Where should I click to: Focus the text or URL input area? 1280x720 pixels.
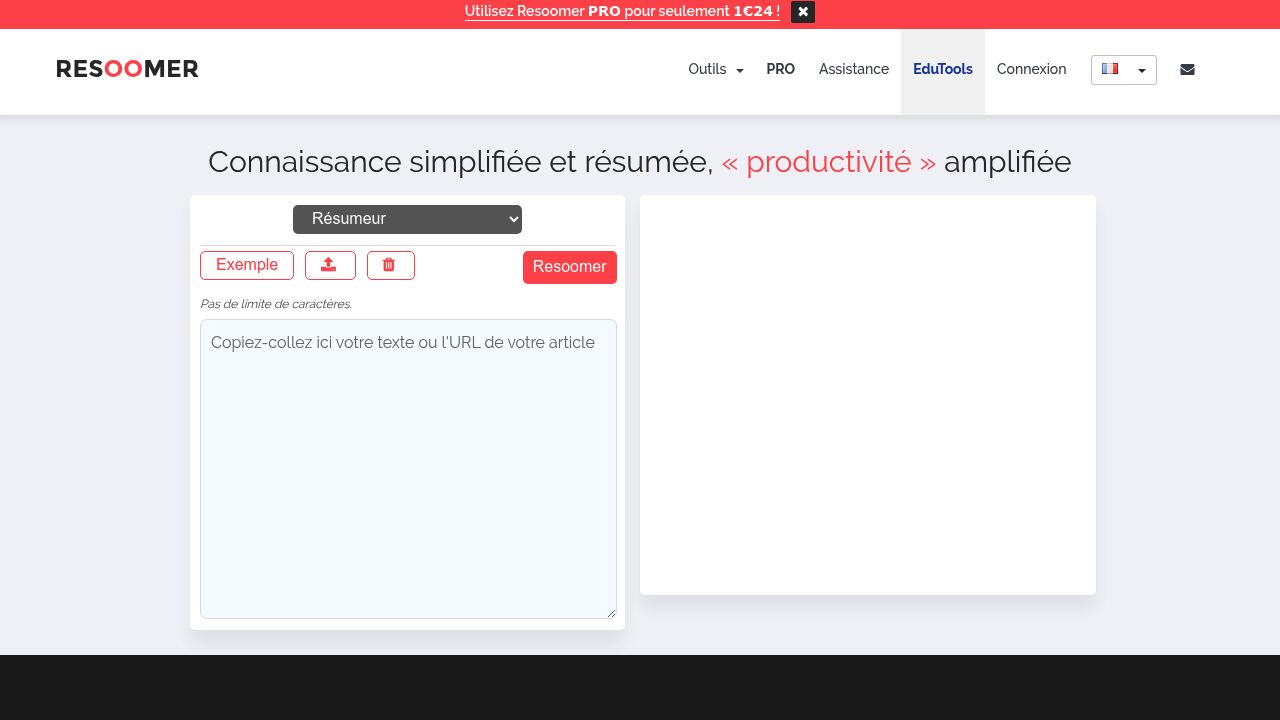[x=408, y=469]
